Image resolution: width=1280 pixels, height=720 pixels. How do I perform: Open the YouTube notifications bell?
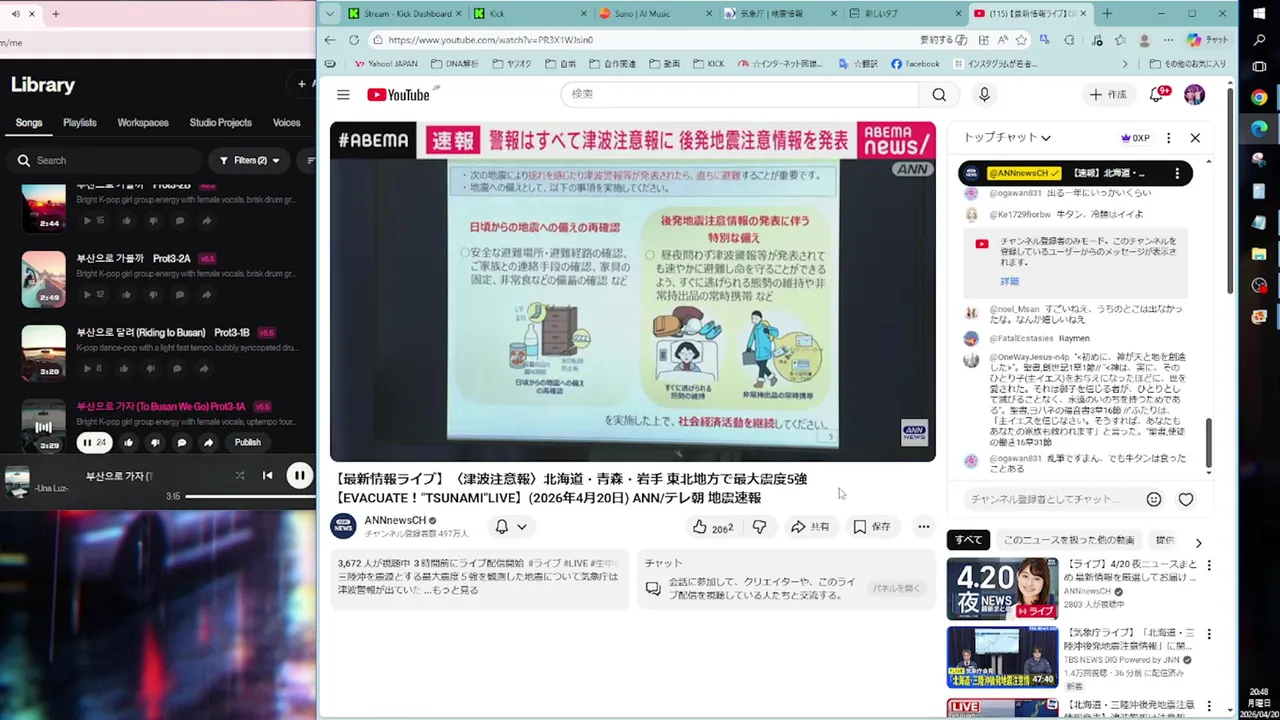1157,94
